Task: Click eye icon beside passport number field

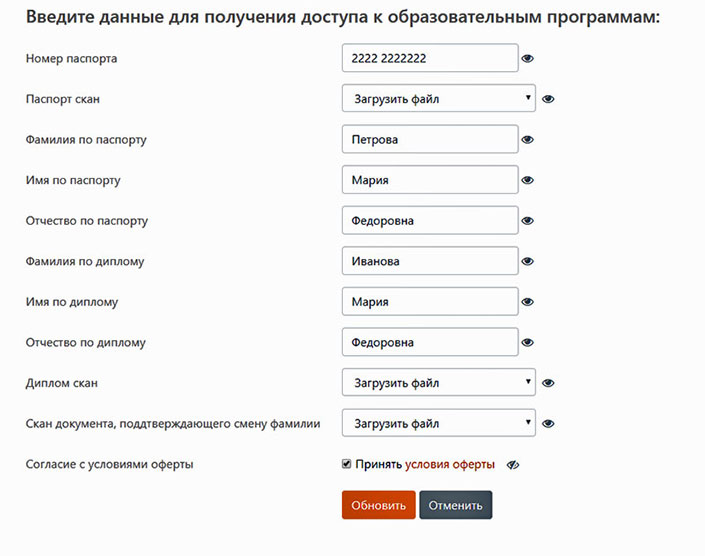Action: (x=527, y=58)
